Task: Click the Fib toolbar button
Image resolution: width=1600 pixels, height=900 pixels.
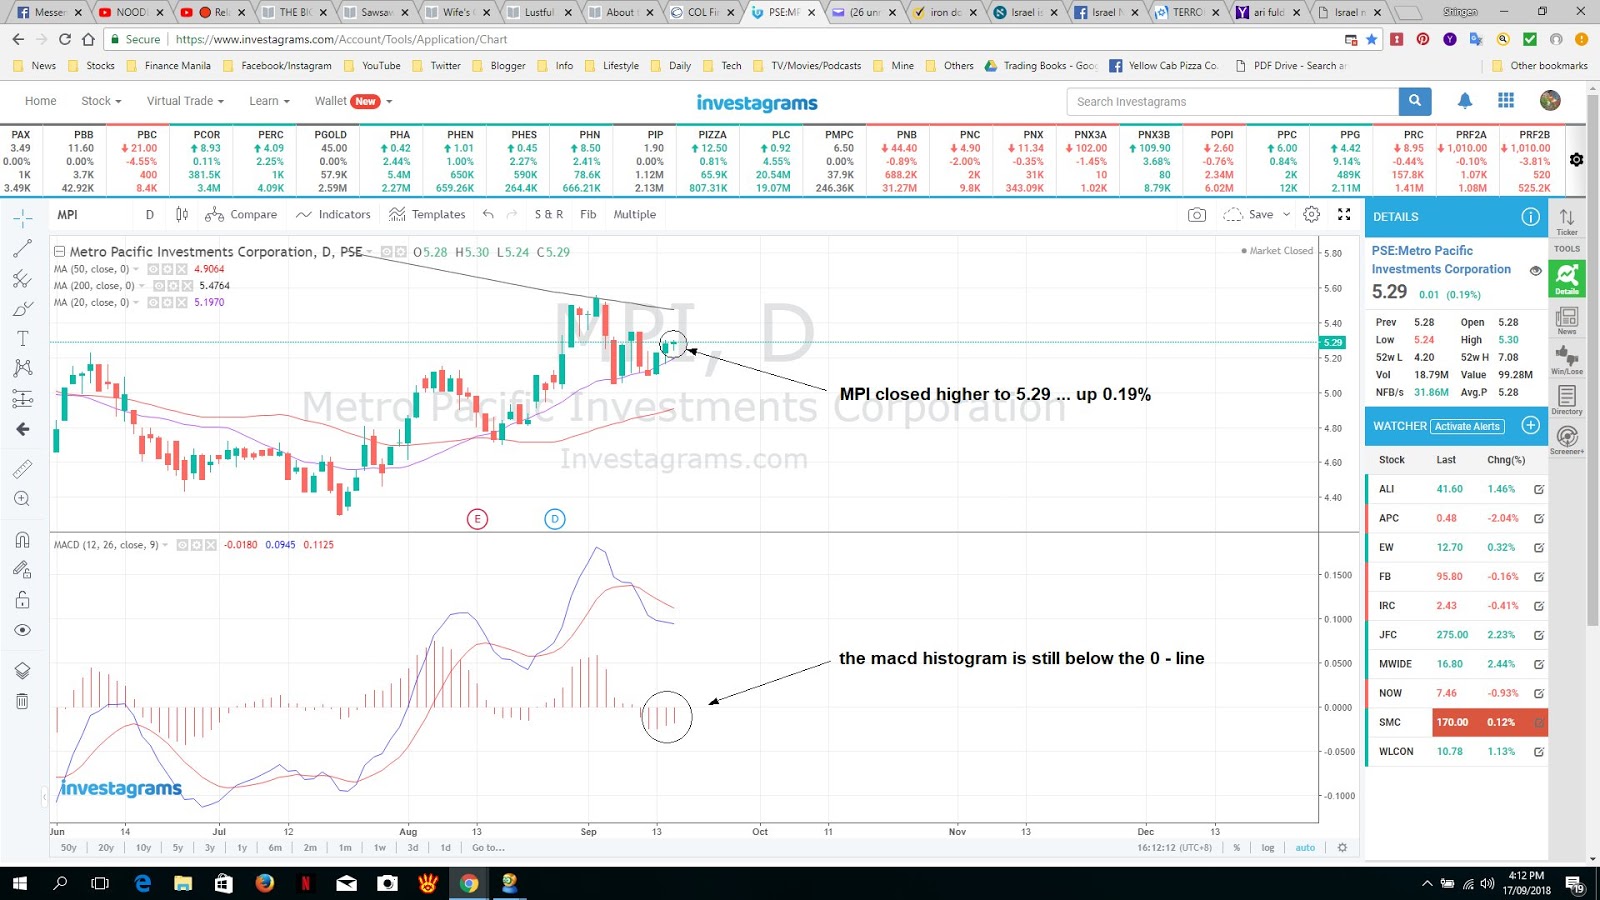Action: coord(588,214)
